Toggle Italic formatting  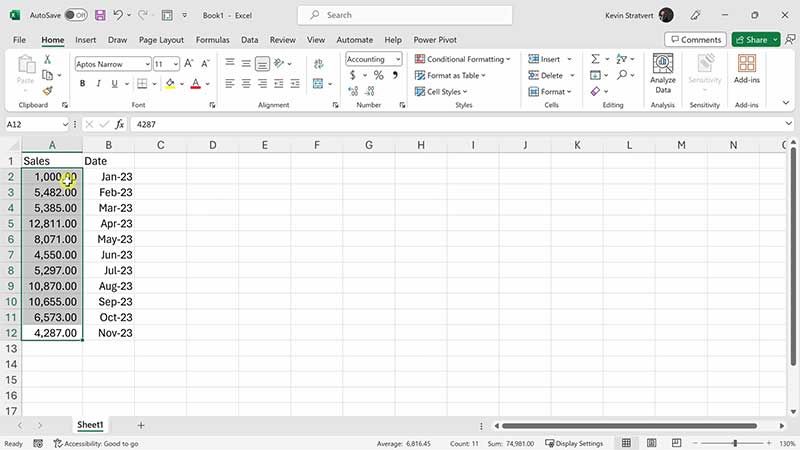[x=98, y=83]
